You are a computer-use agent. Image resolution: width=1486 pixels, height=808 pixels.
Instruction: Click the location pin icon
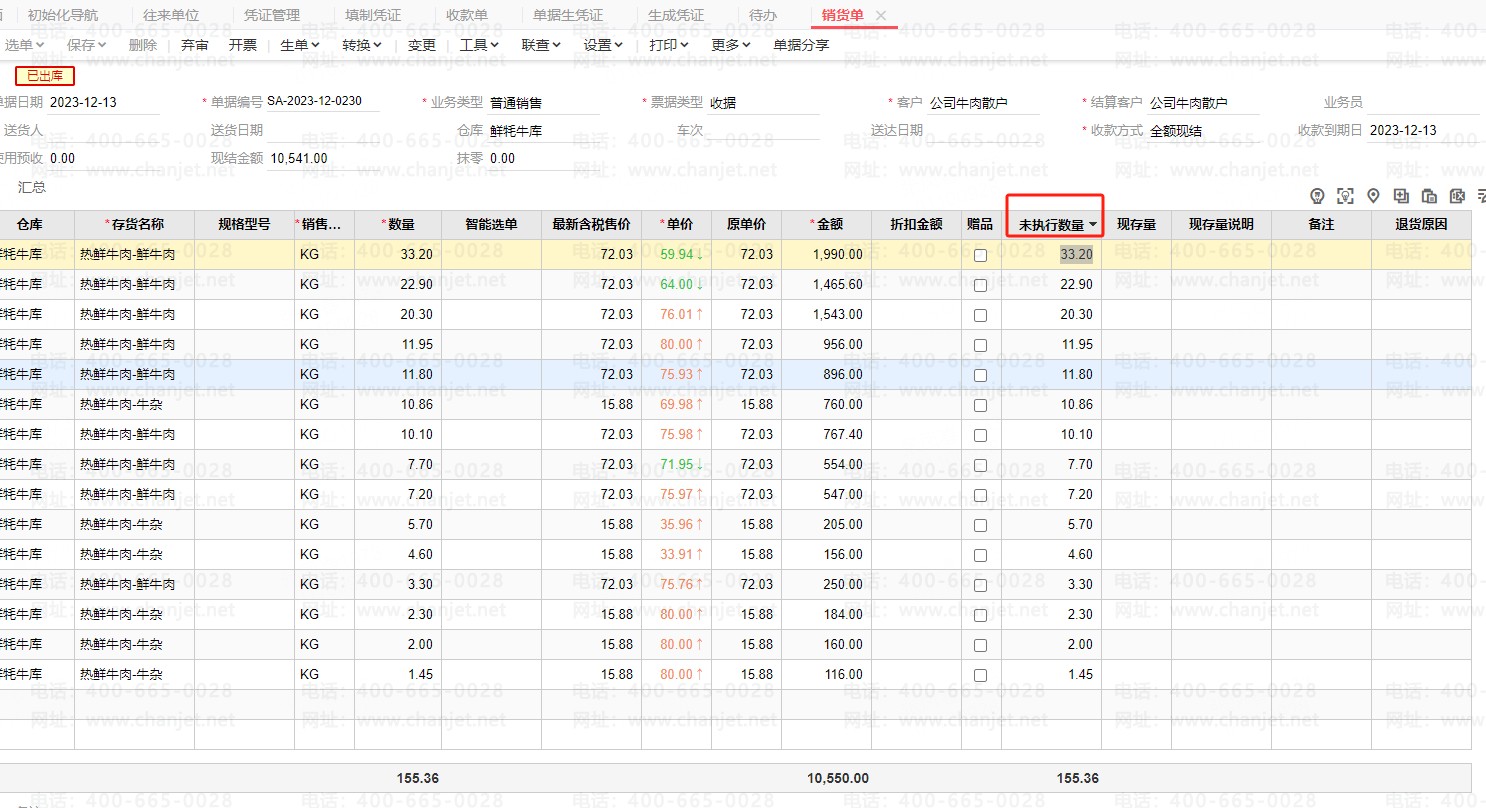click(x=1373, y=196)
